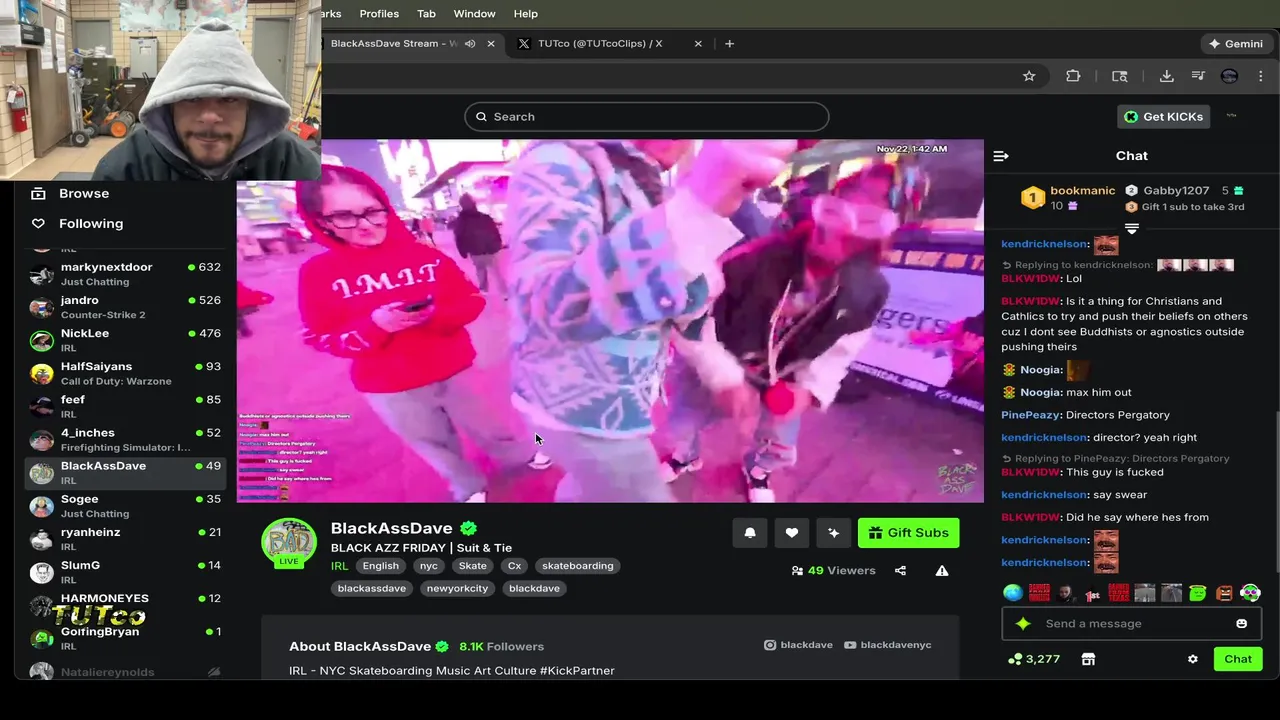Viewport: 1280px width, 720px height.
Task: Open SlumG channel in sidebar
Action: click(125, 572)
